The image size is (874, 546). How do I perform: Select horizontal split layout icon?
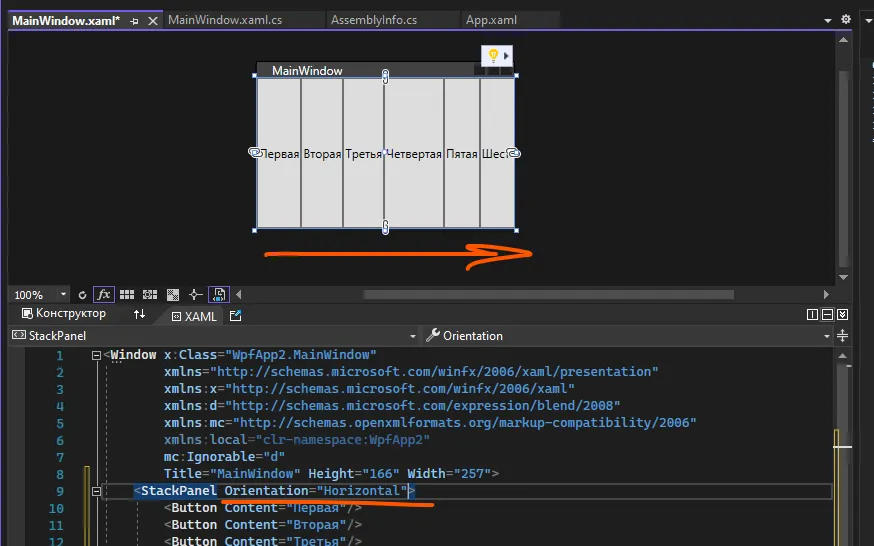(827, 315)
